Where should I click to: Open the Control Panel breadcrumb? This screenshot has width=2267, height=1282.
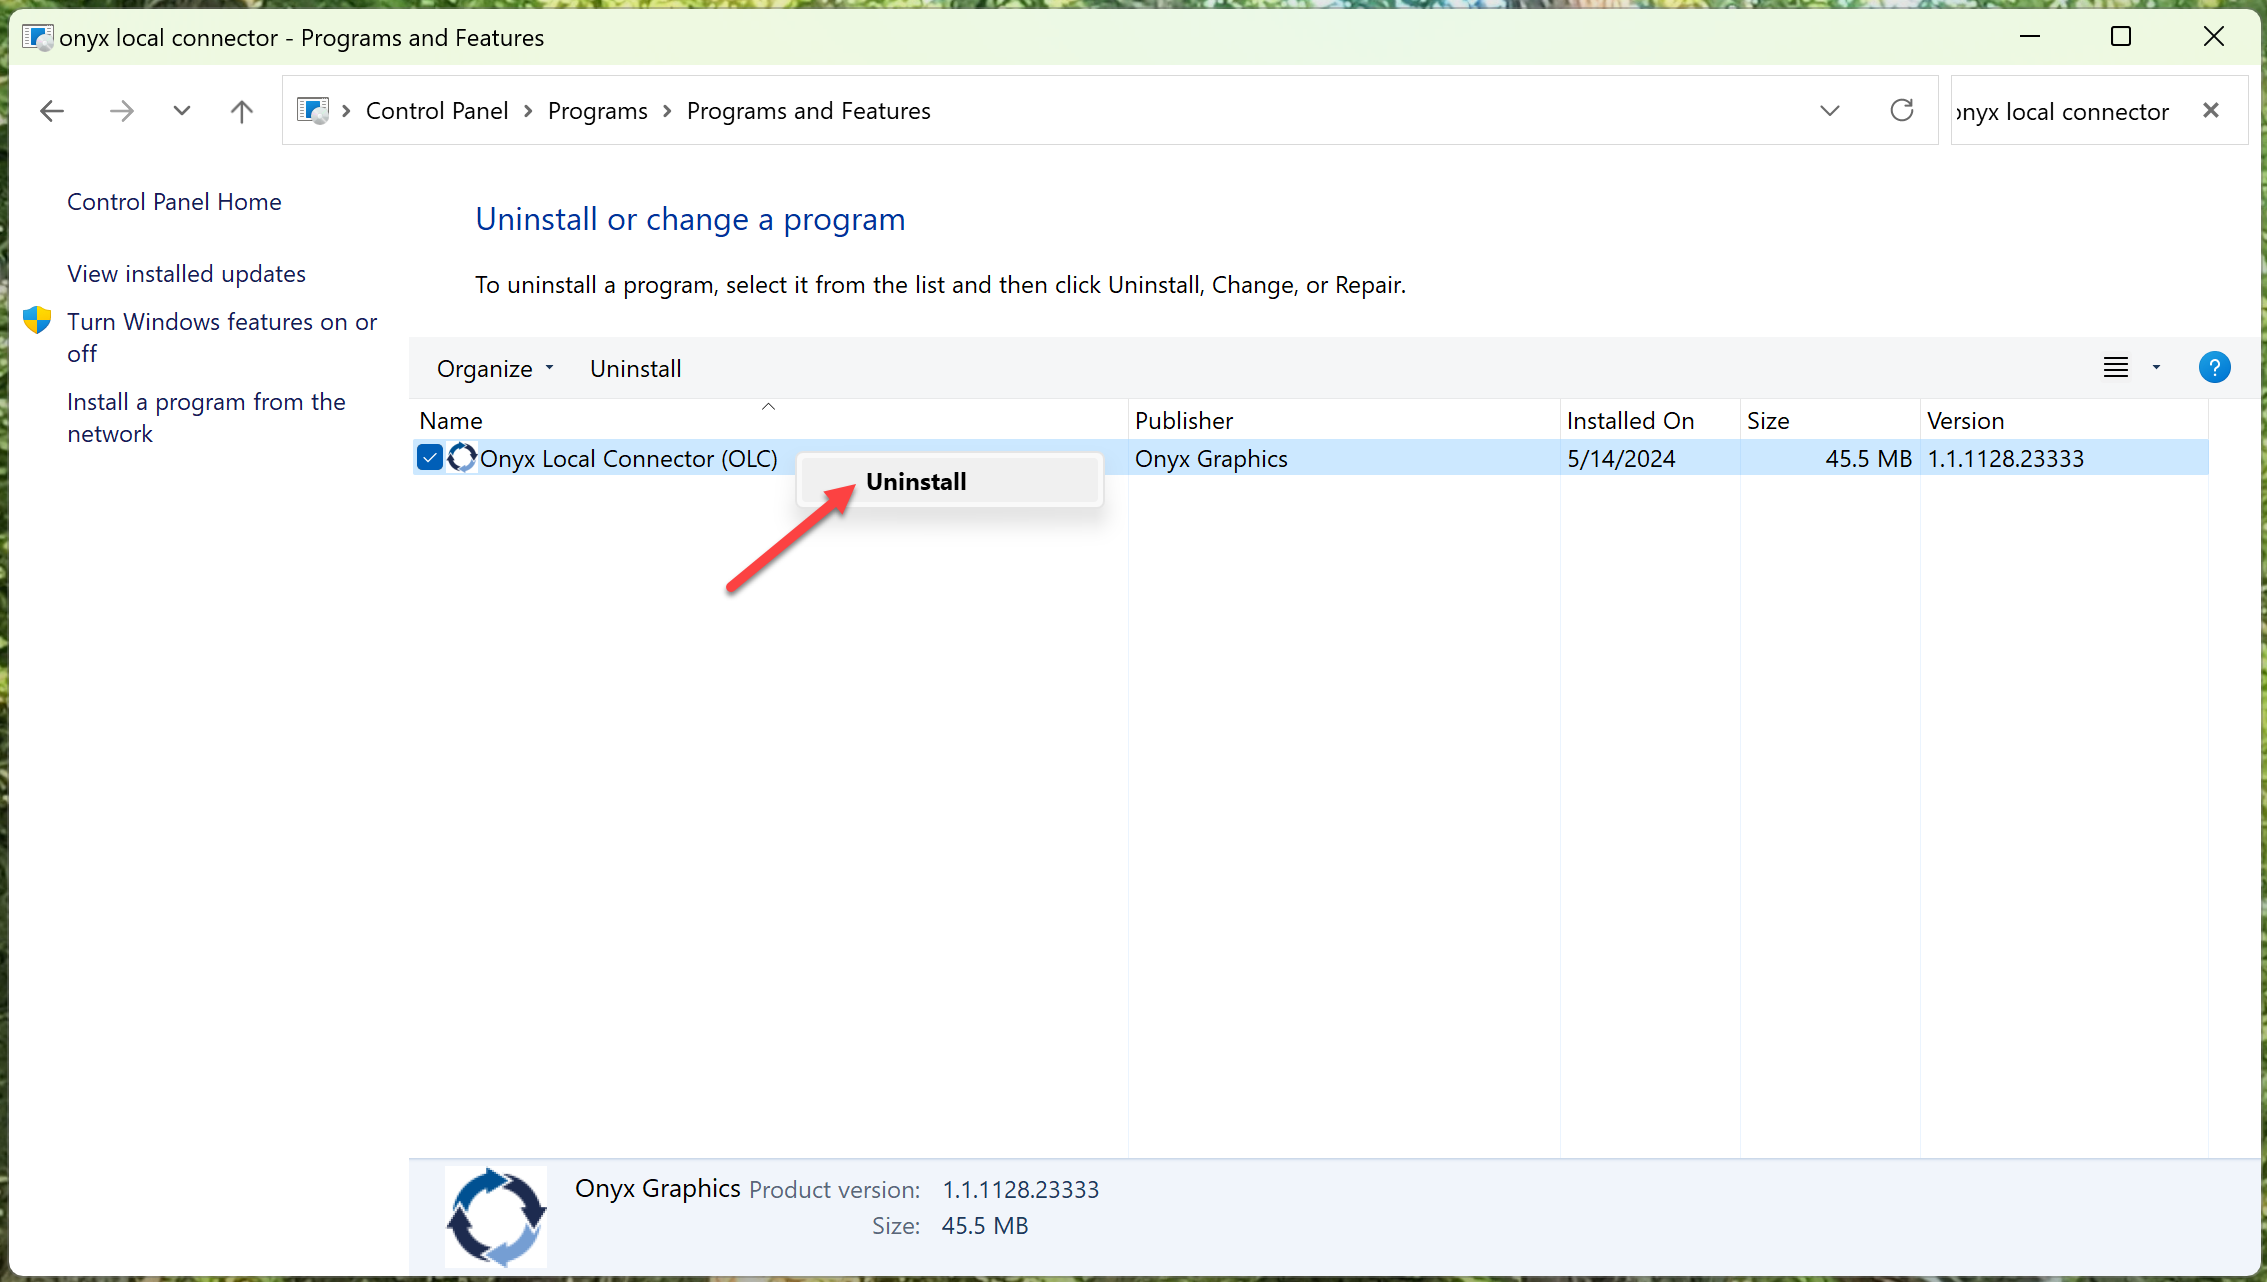(437, 111)
